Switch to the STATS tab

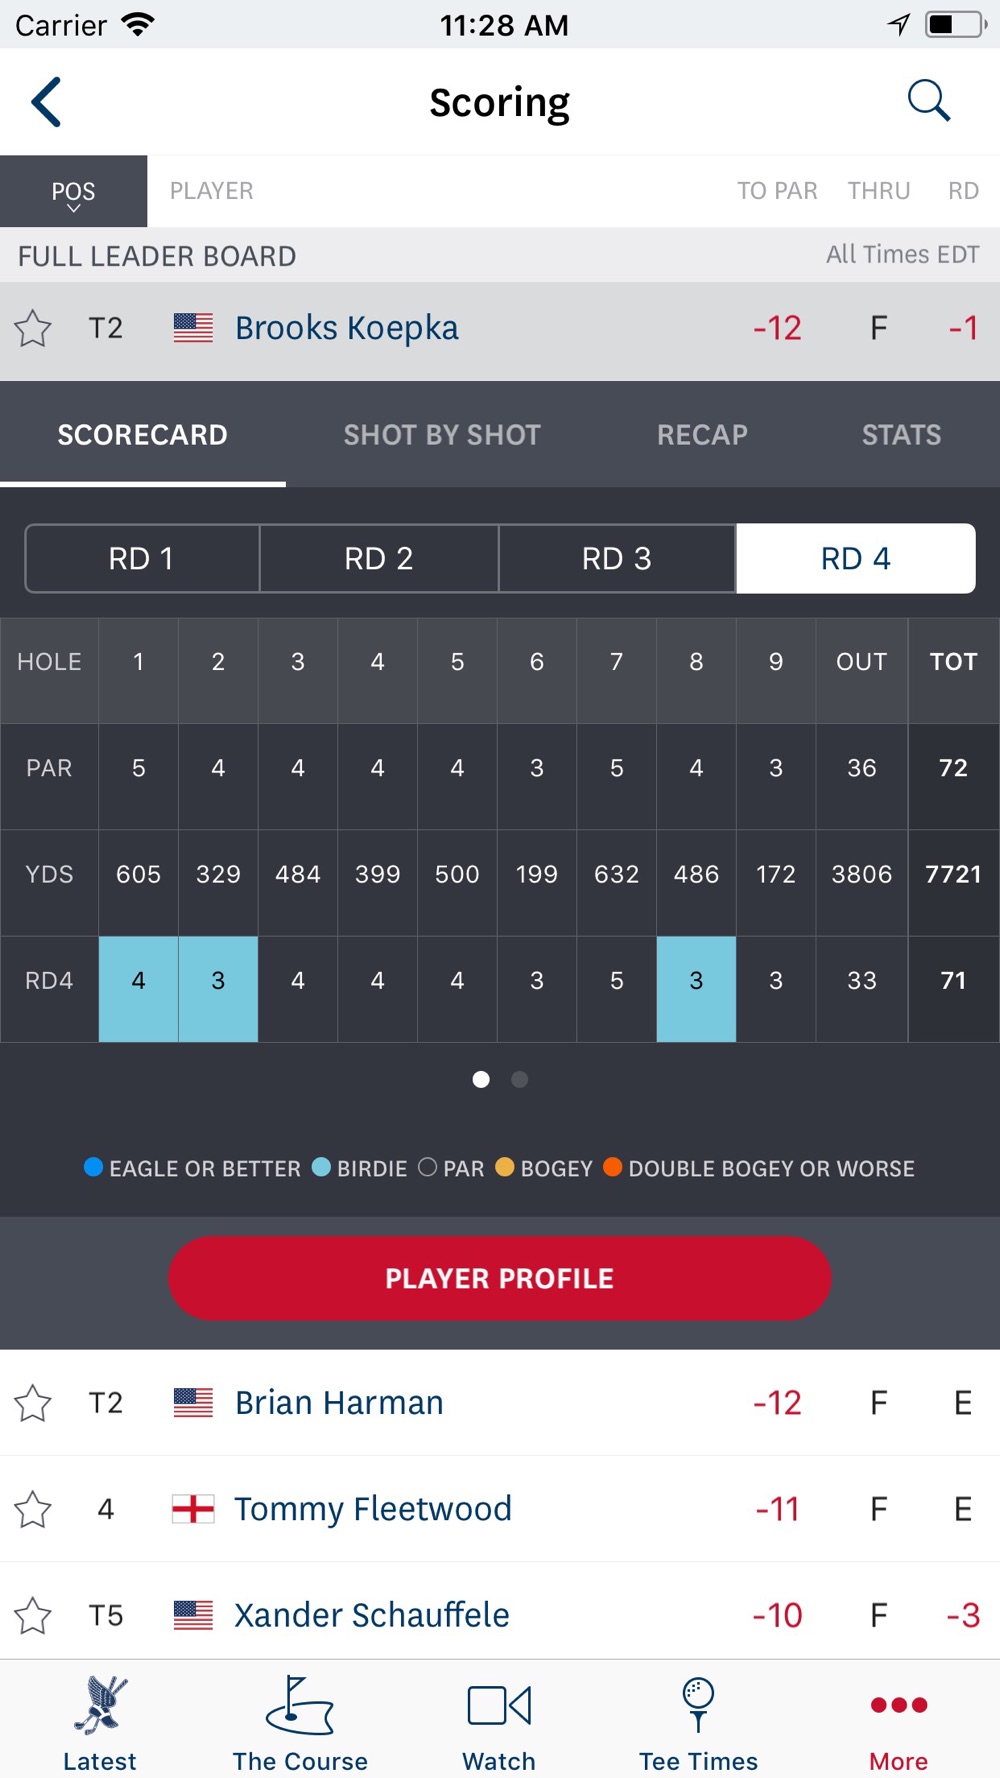pos(901,435)
